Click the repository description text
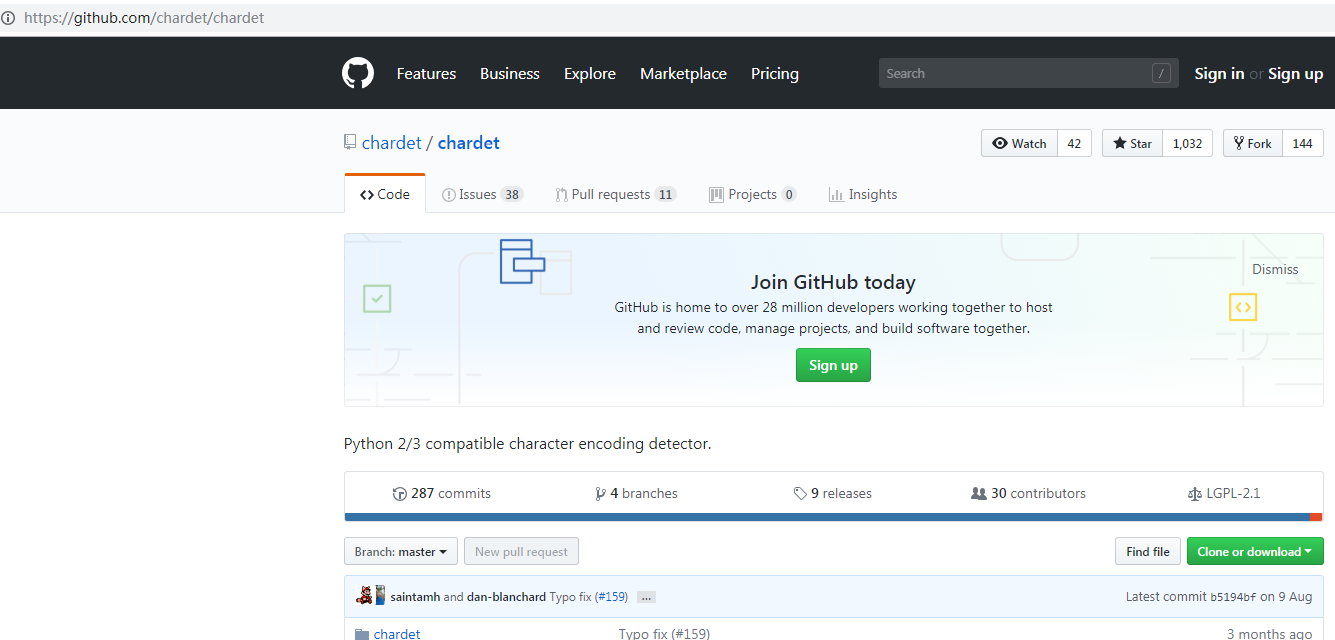 (x=527, y=443)
